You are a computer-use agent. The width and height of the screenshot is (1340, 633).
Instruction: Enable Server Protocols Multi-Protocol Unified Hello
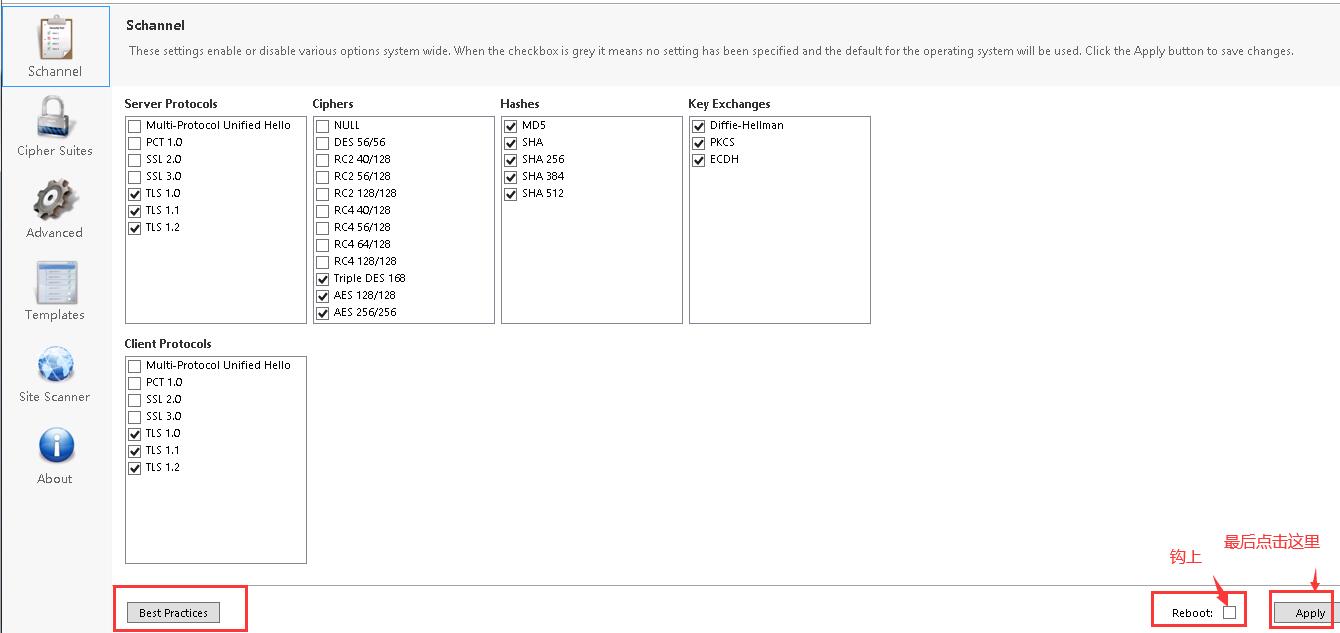coord(134,126)
